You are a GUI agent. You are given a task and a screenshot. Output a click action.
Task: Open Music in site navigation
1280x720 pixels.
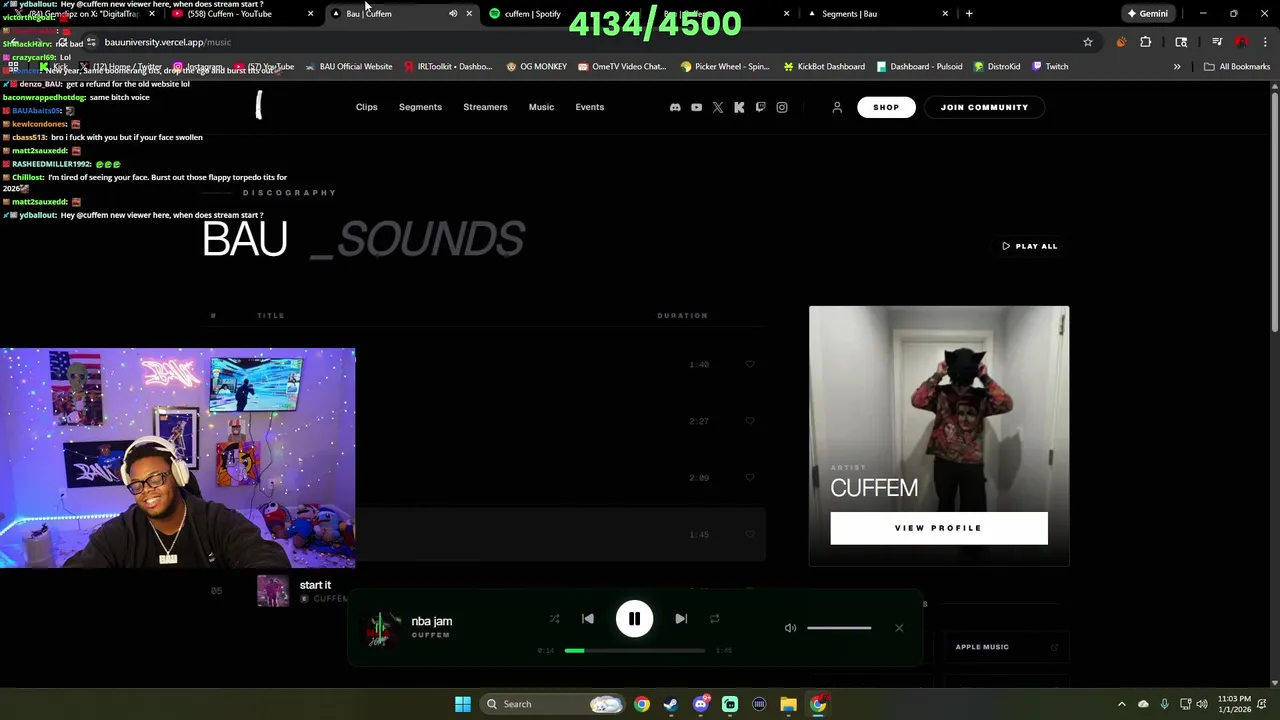[x=541, y=107]
